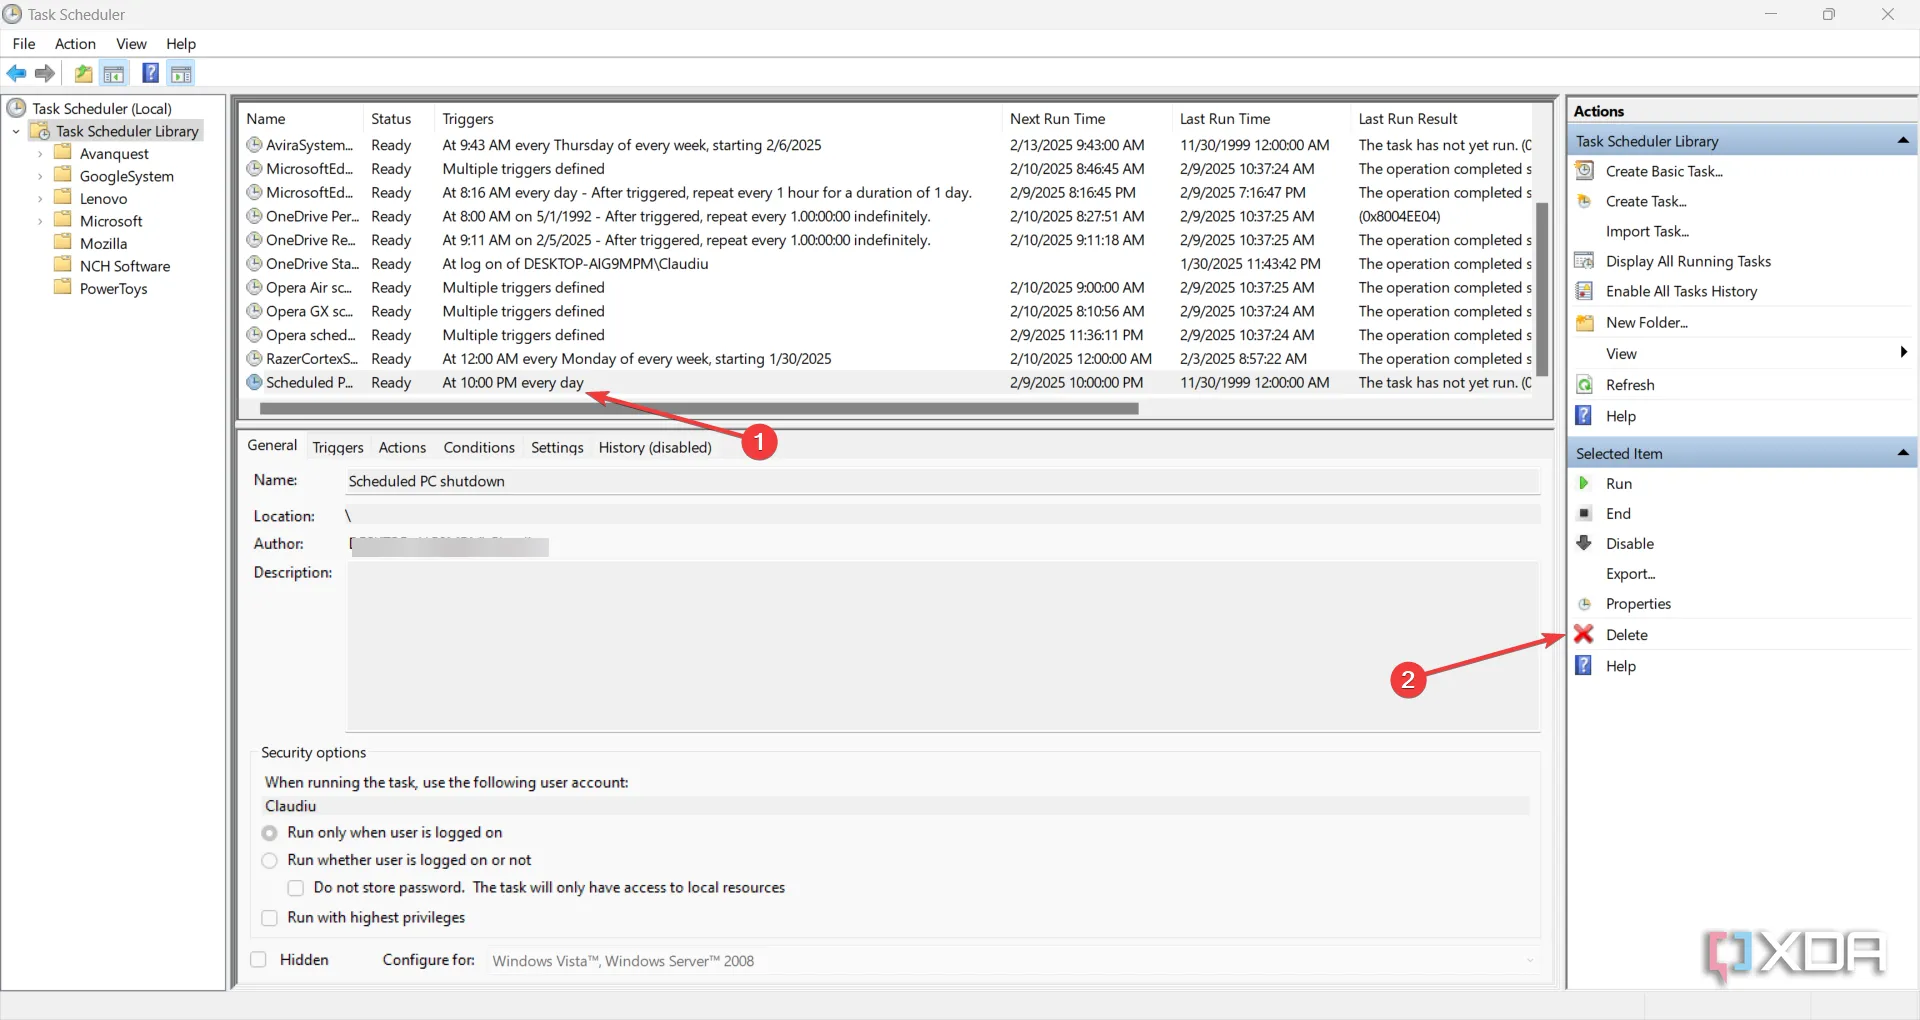
Task: Open the Action menu
Action: click(x=75, y=44)
